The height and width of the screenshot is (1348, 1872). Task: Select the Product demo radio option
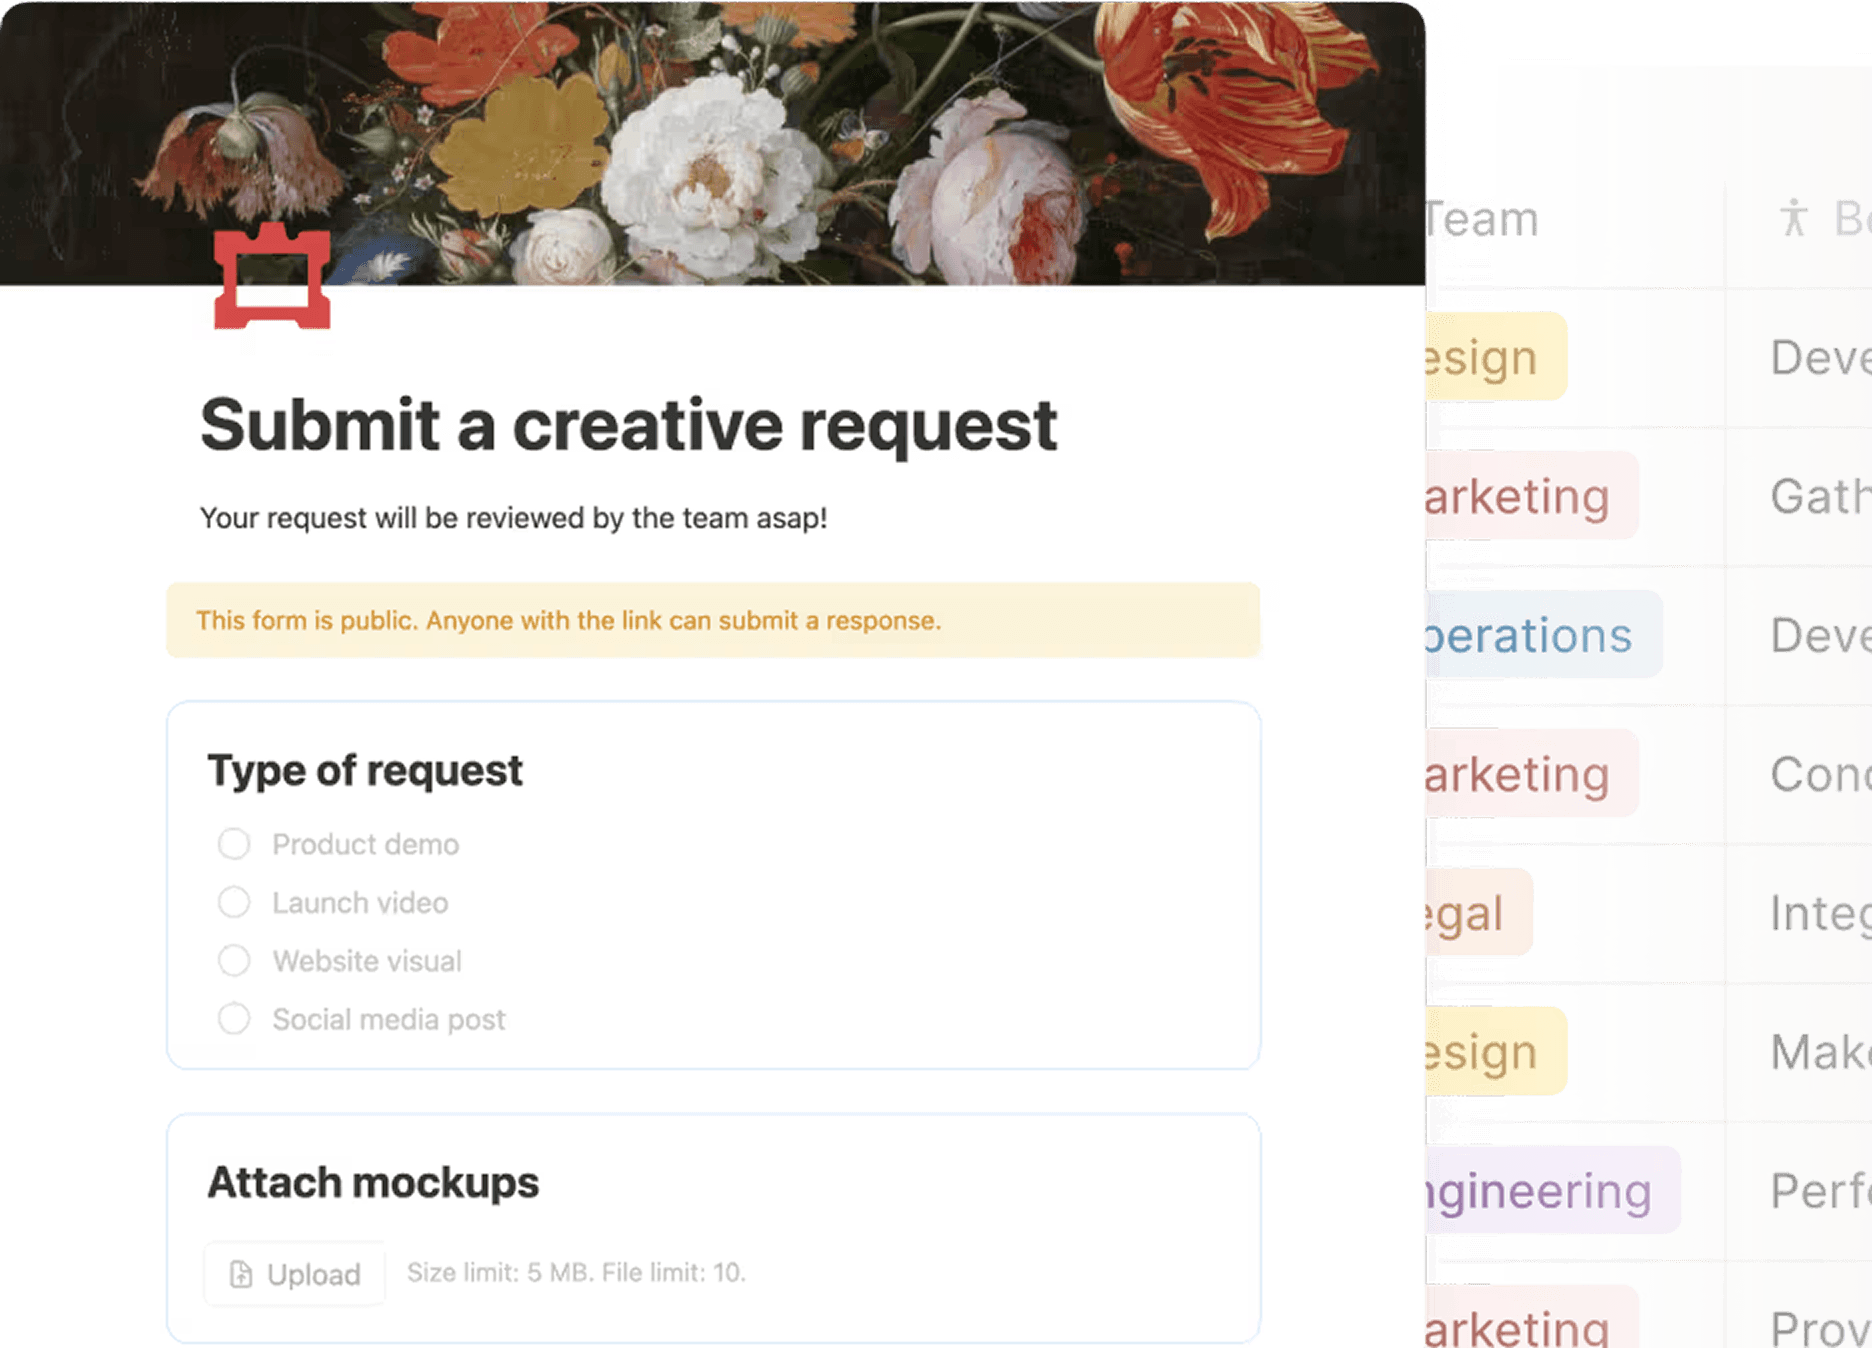(x=234, y=844)
